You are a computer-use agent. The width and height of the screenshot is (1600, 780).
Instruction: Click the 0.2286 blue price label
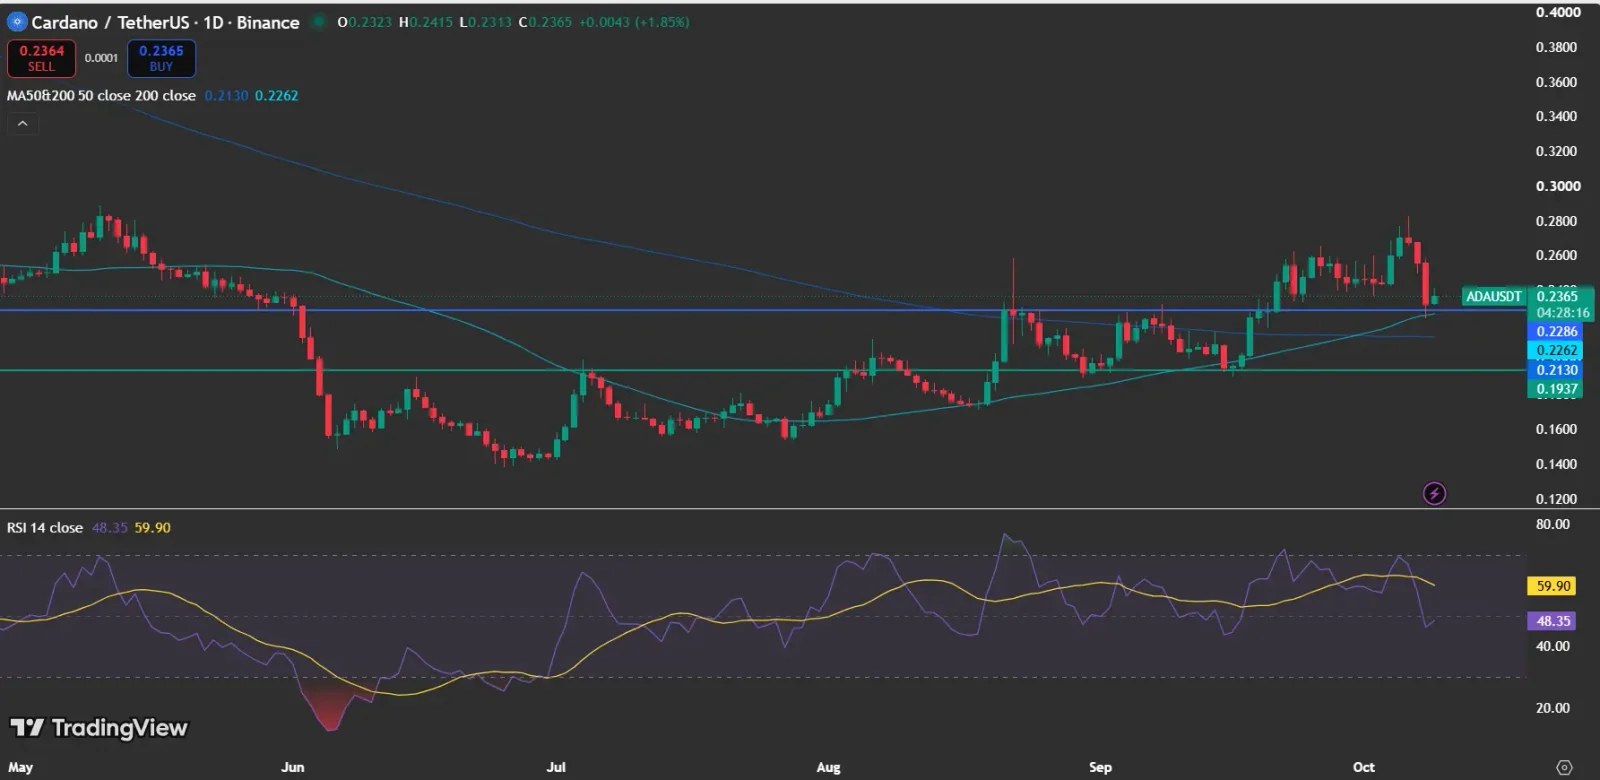[x=1556, y=331]
